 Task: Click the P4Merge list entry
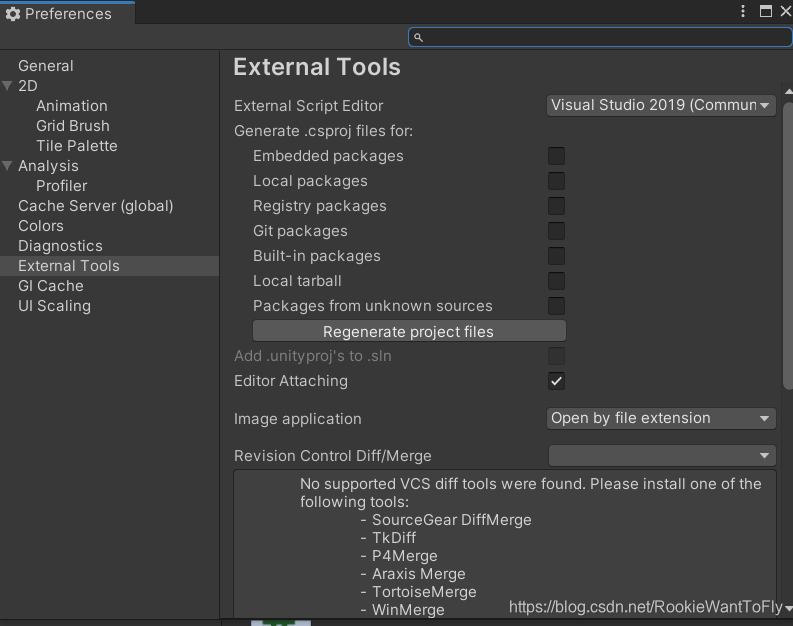[x=405, y=556]
